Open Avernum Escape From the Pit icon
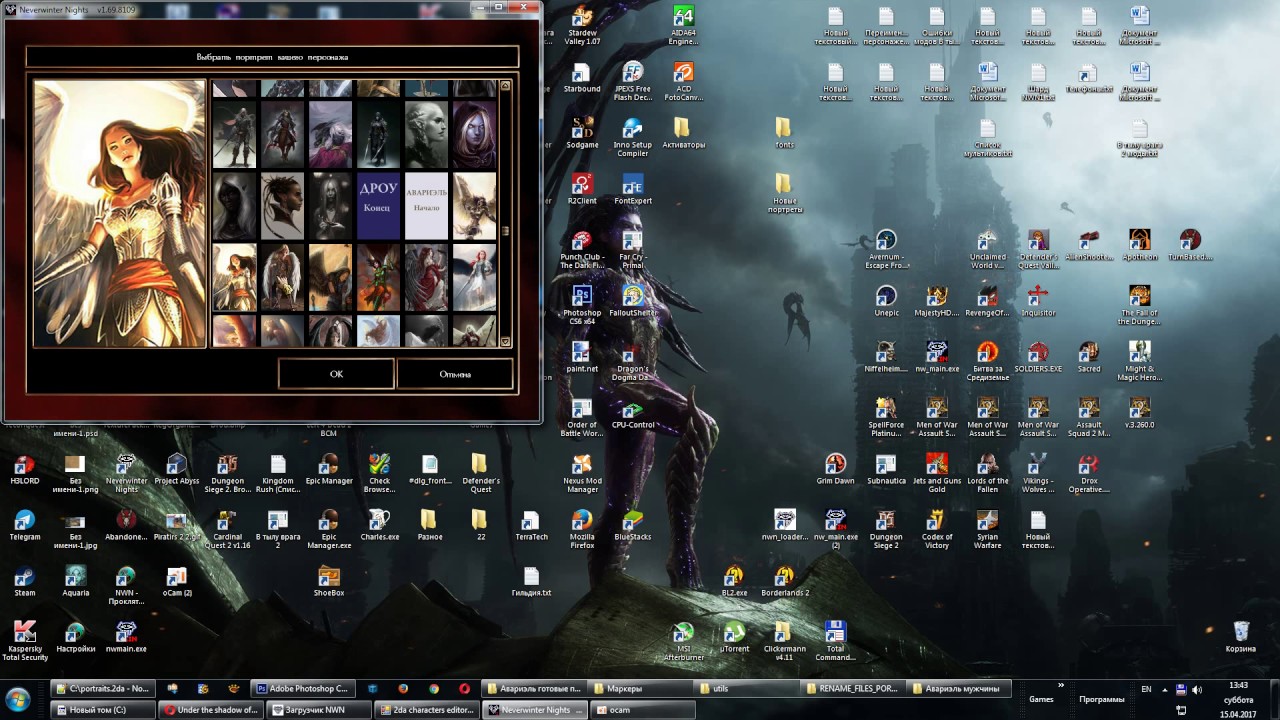 pos(886,250)
